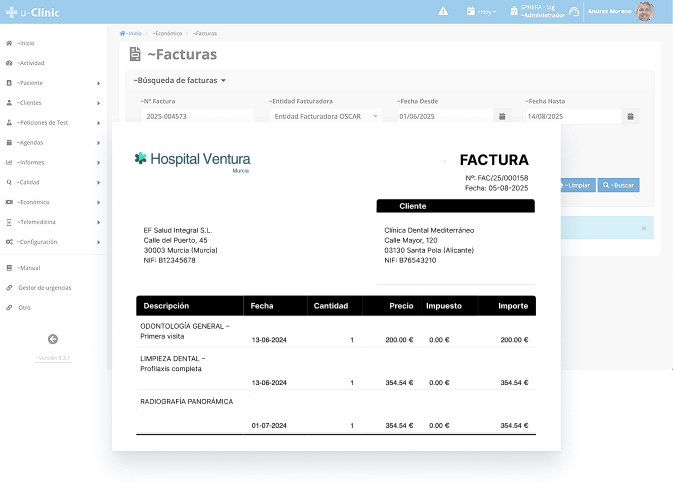Click the warning alert triangle icon
This screenshot has width=673, height=491.
click(443, 11)
